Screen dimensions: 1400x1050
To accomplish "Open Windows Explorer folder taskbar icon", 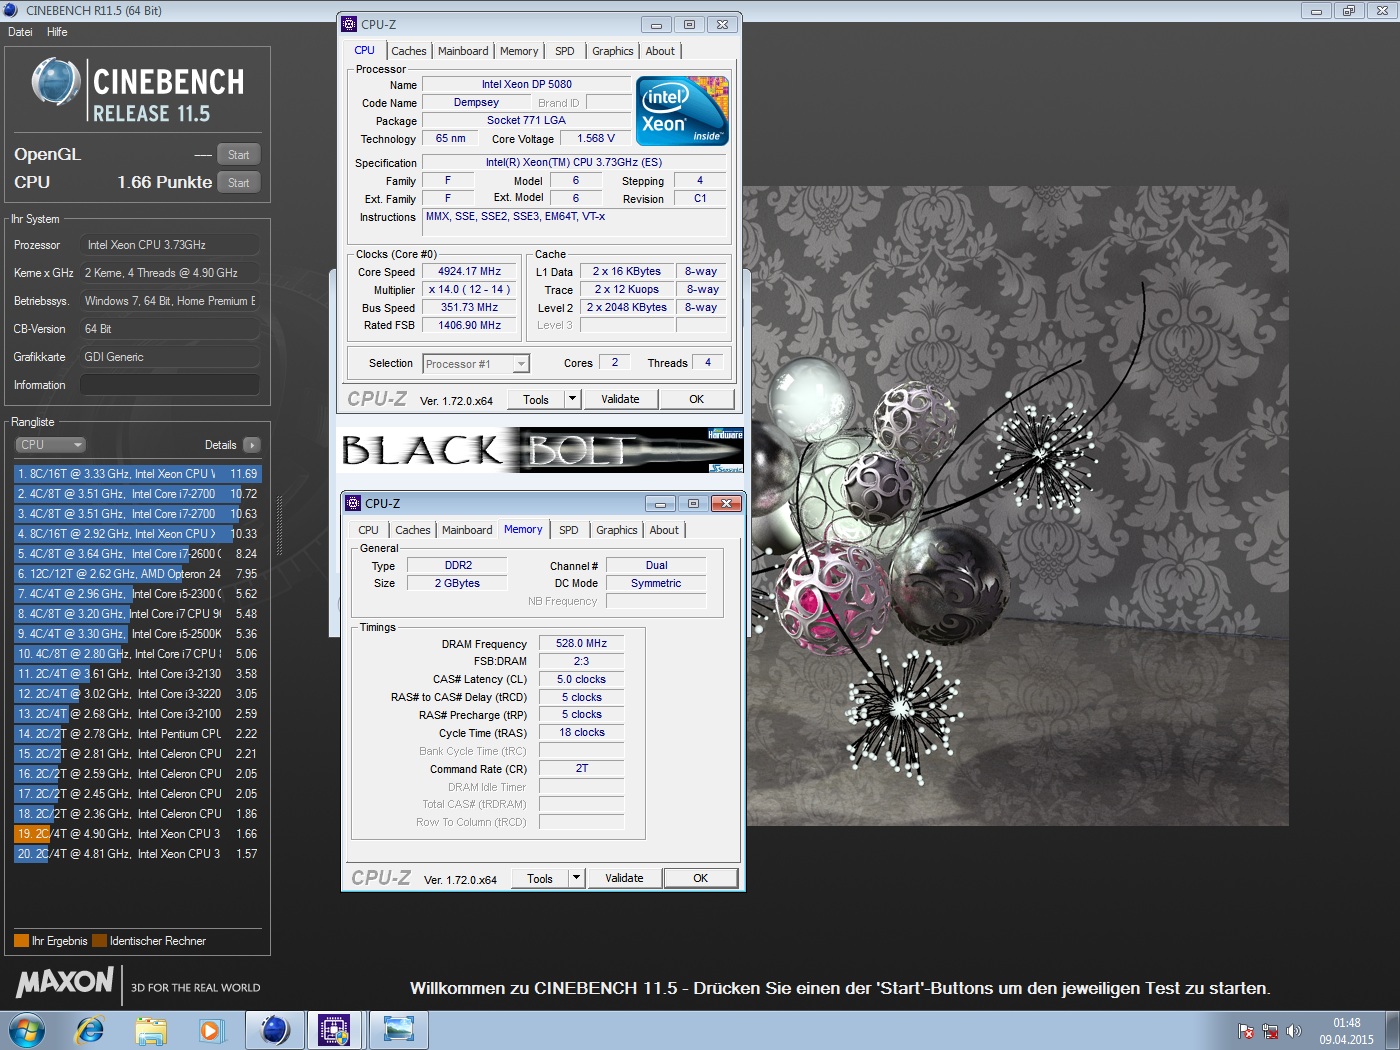I will pos(151,1030).
